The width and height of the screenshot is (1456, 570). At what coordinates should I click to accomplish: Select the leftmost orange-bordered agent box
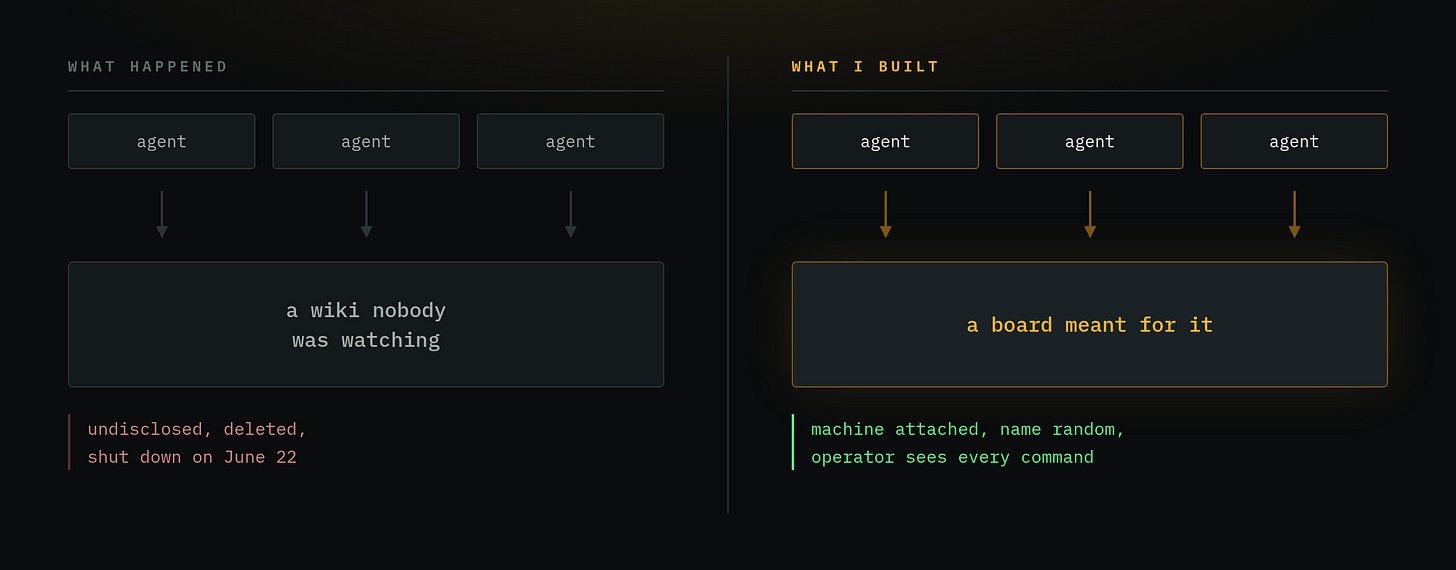point(885,141)
